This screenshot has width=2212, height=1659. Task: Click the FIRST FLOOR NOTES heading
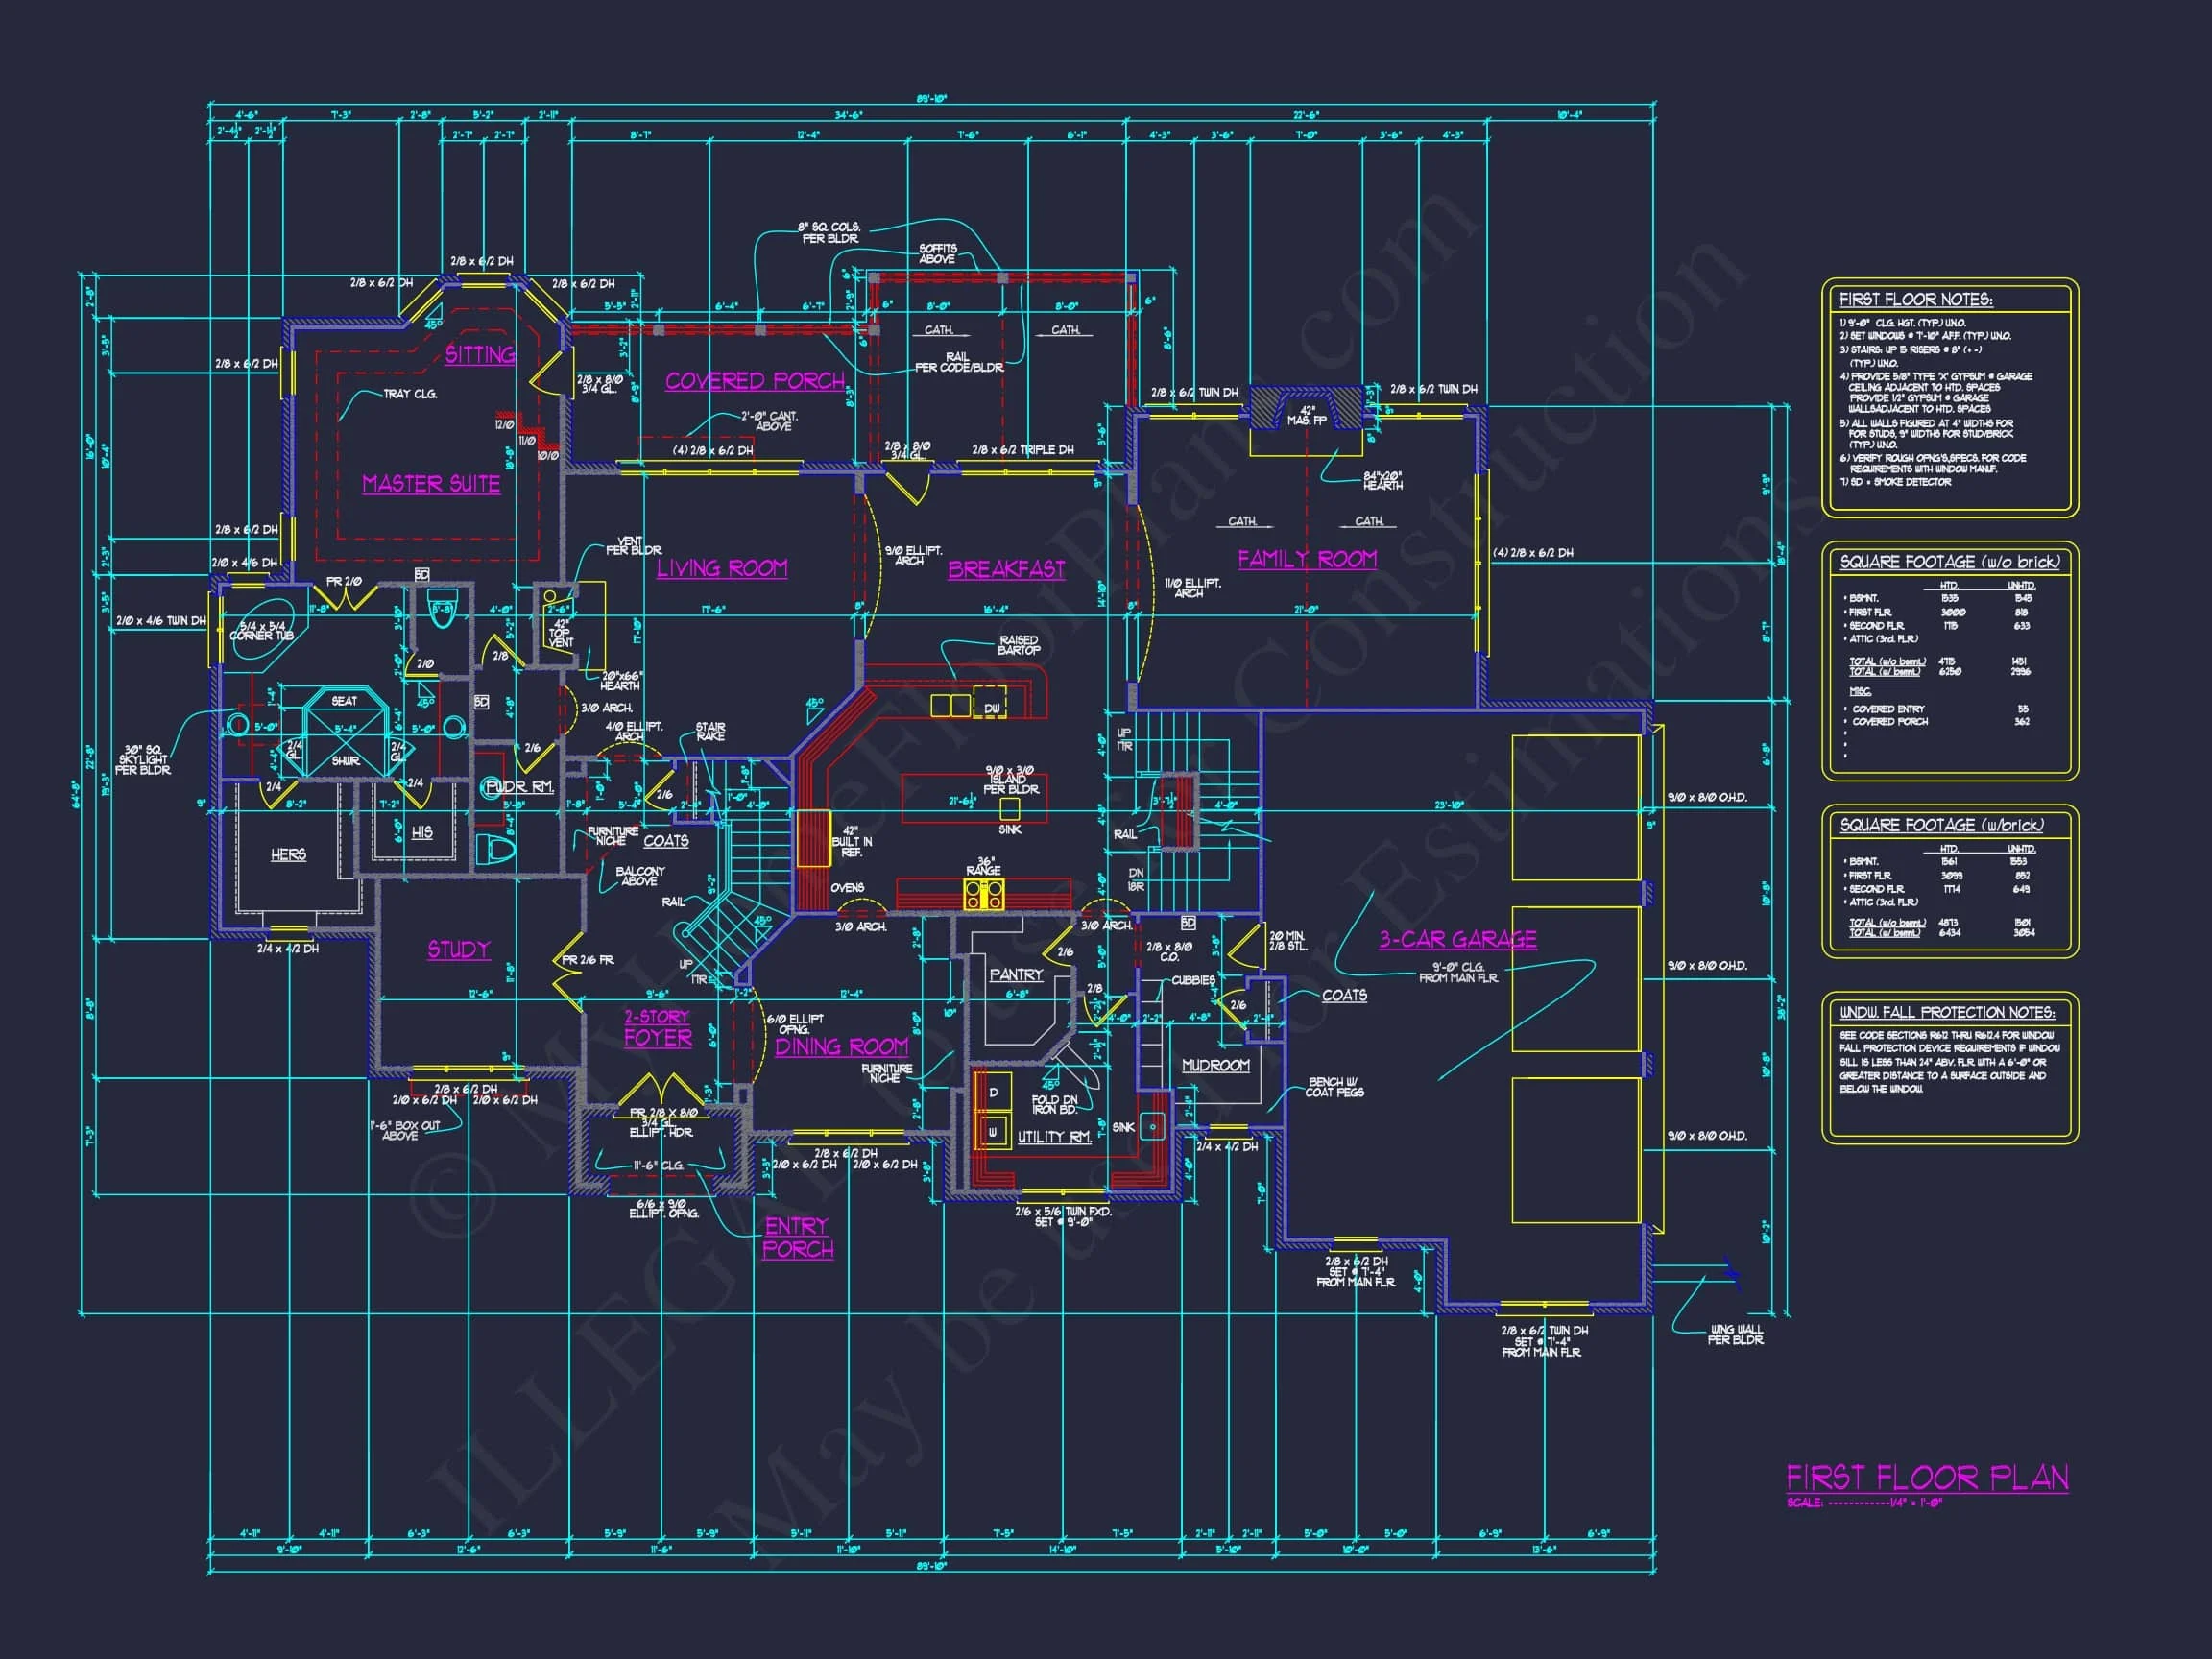1915,299
